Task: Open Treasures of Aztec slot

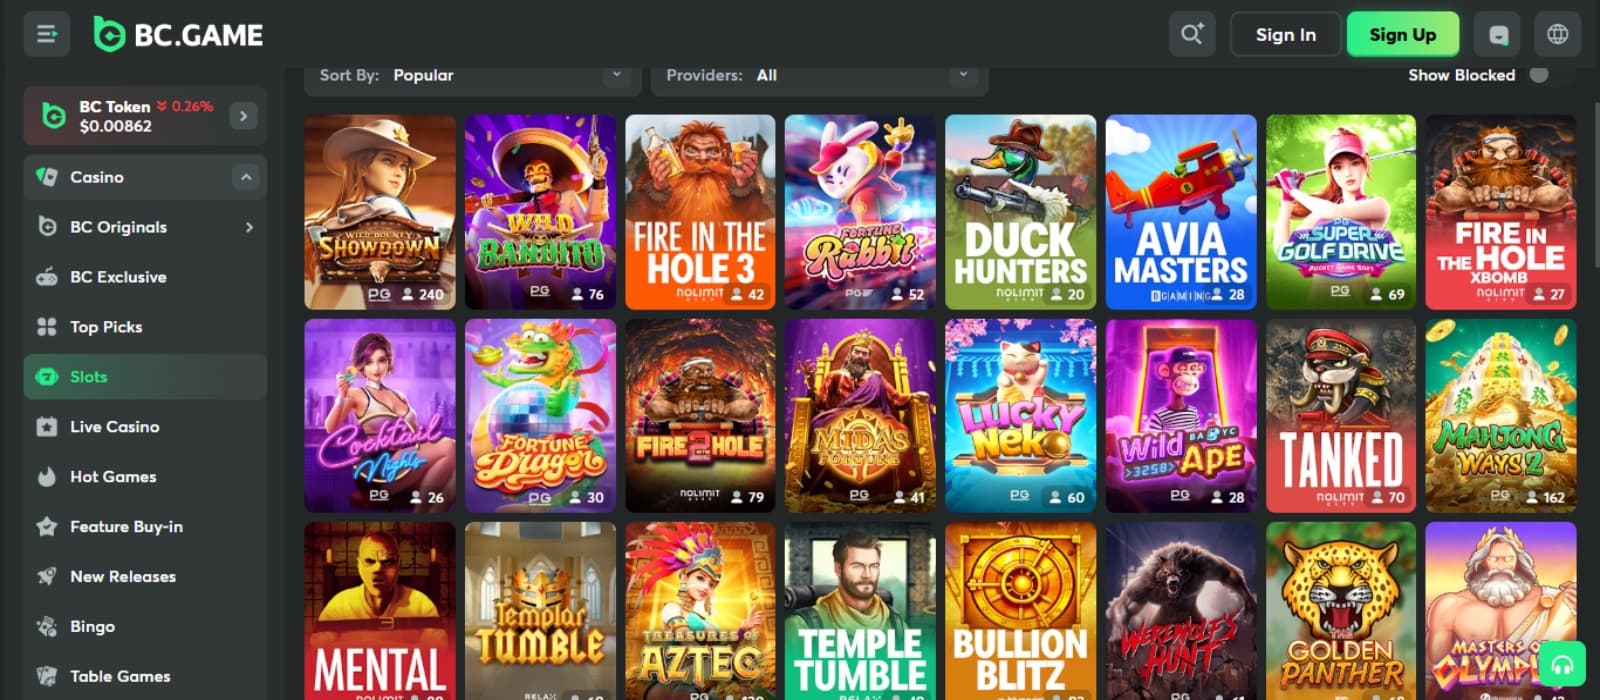Action: tap(700, 611)
